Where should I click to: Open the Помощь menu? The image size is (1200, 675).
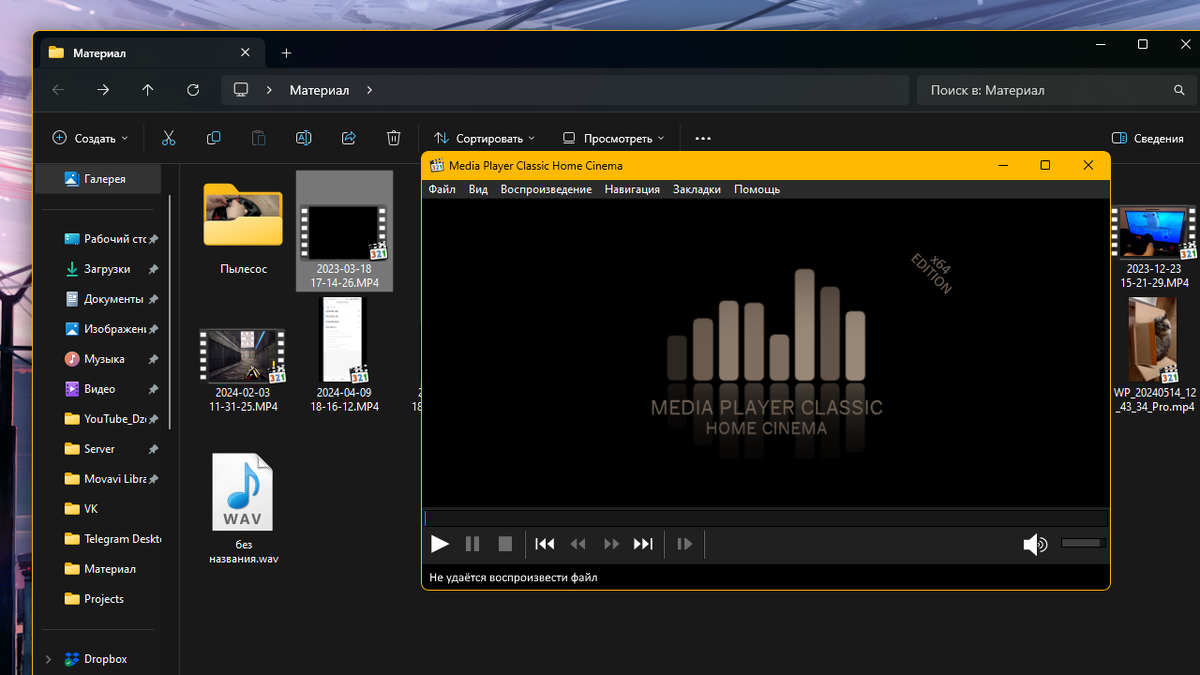click(757, 189)
